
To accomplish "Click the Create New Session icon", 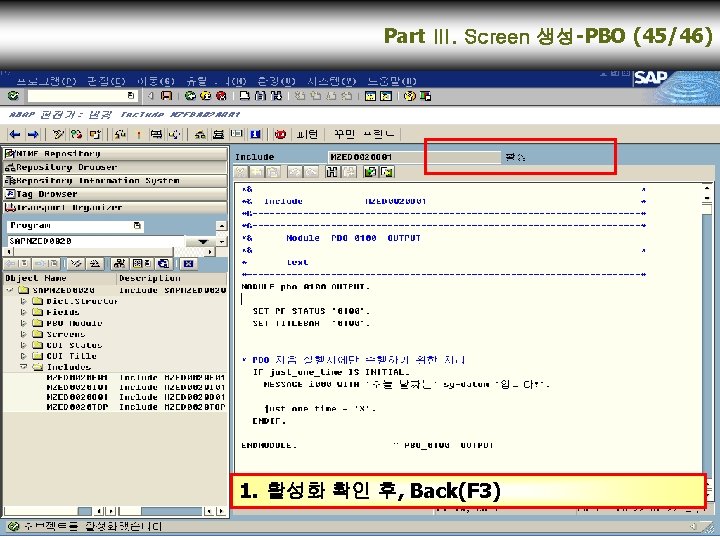I will [371, 96].
